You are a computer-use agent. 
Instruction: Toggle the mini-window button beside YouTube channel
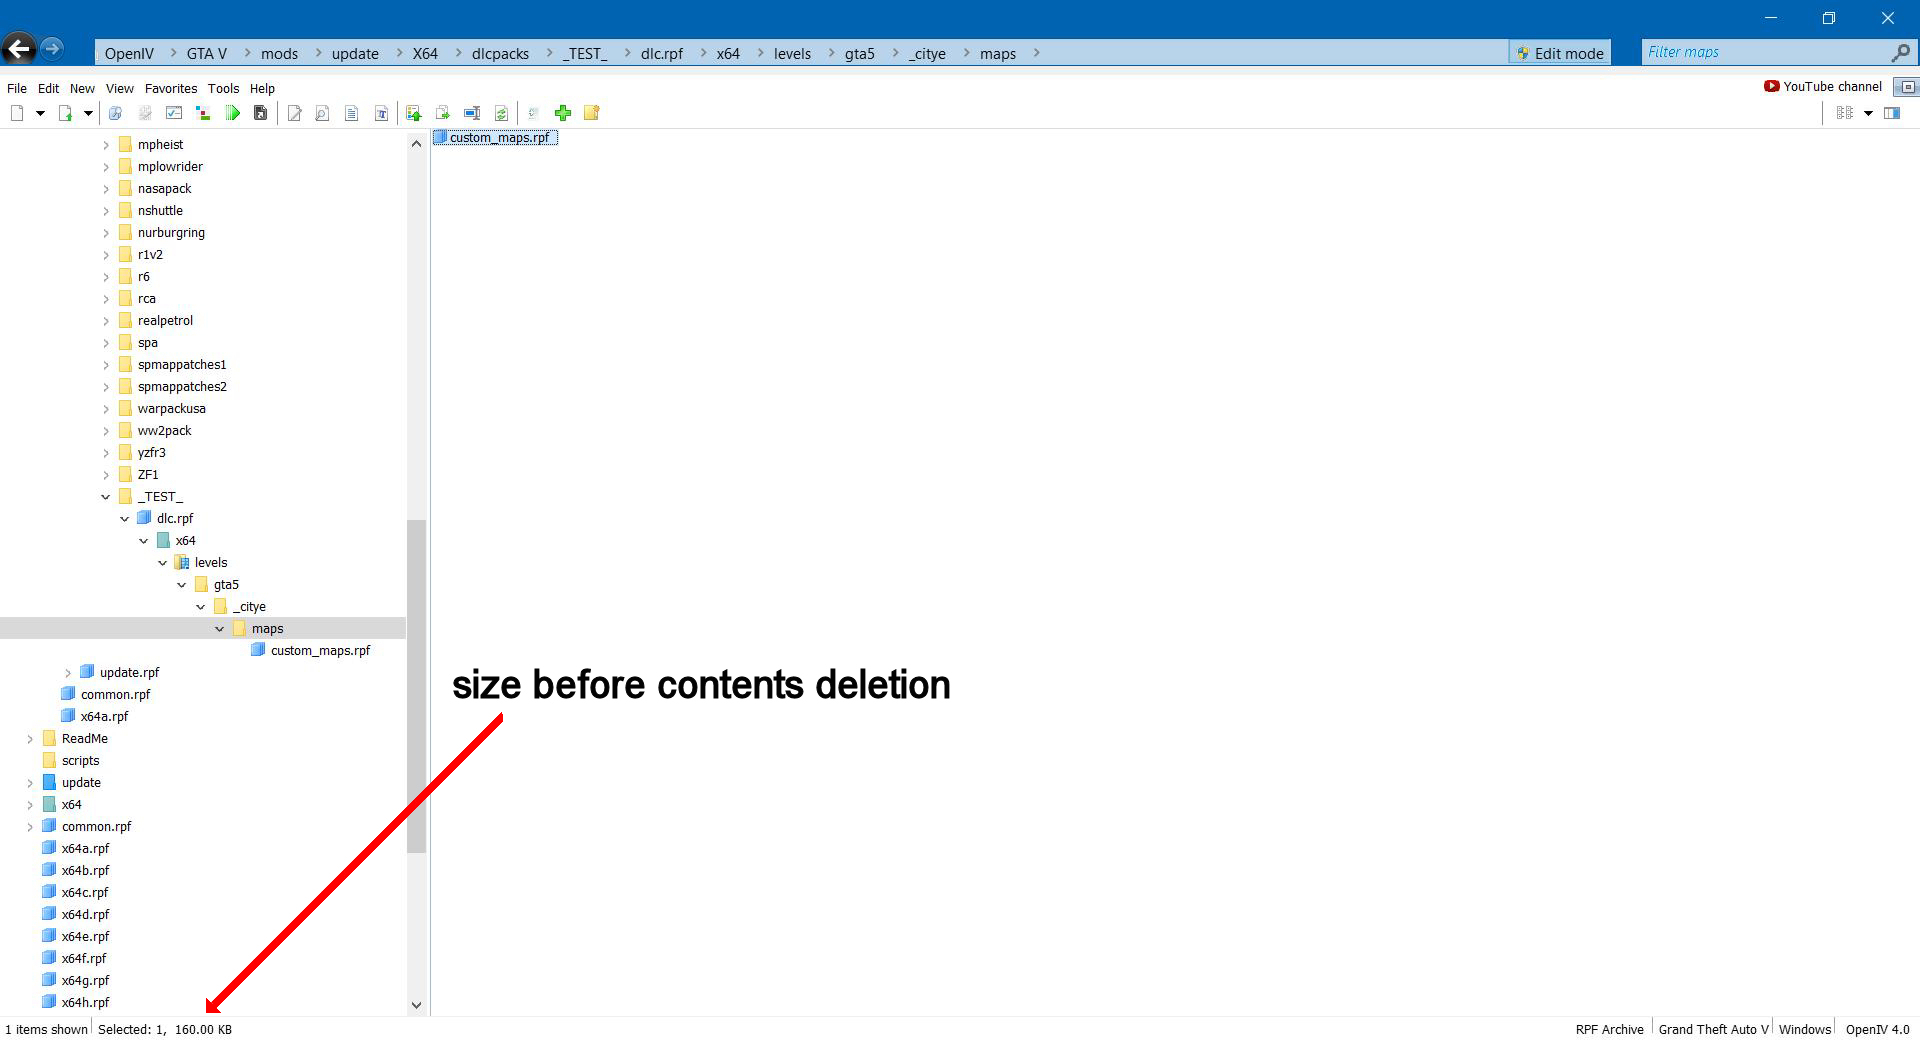tap(1906, 87)
